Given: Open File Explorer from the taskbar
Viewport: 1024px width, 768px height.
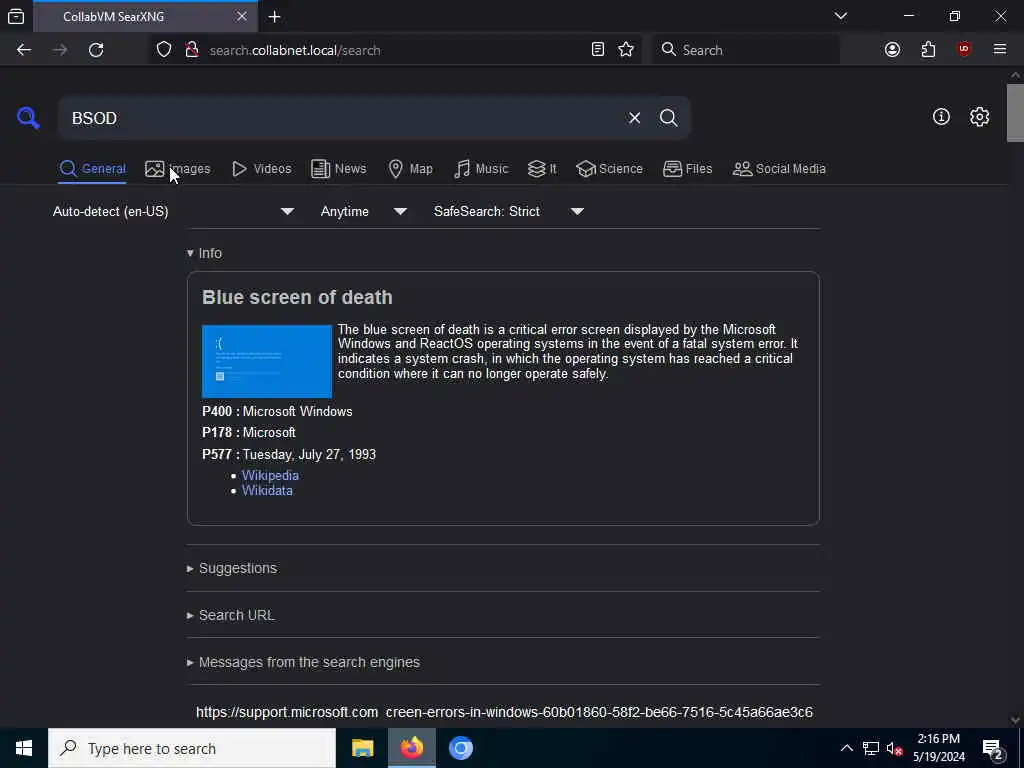Looking at the screenshot, I should (x=362, y=748).
